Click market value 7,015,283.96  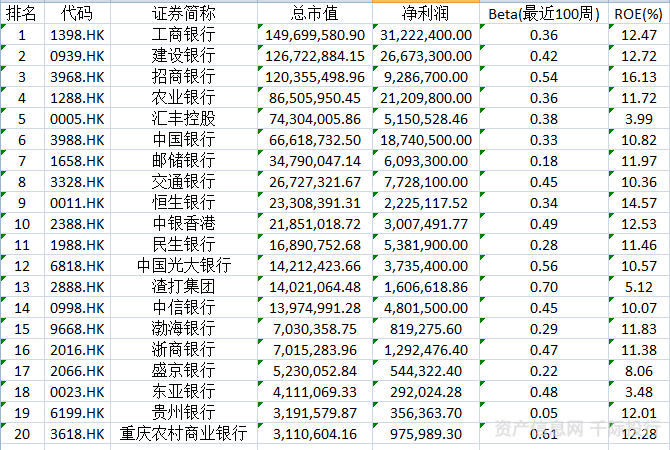(x=314, y=350)
